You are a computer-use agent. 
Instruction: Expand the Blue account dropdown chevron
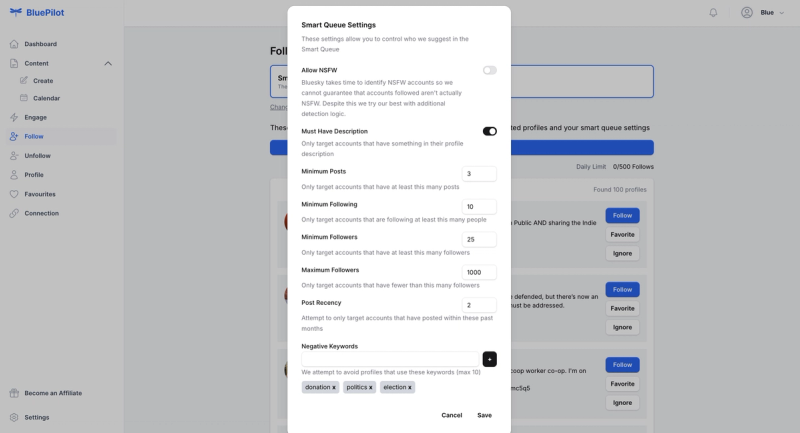[x=782, y=13]
